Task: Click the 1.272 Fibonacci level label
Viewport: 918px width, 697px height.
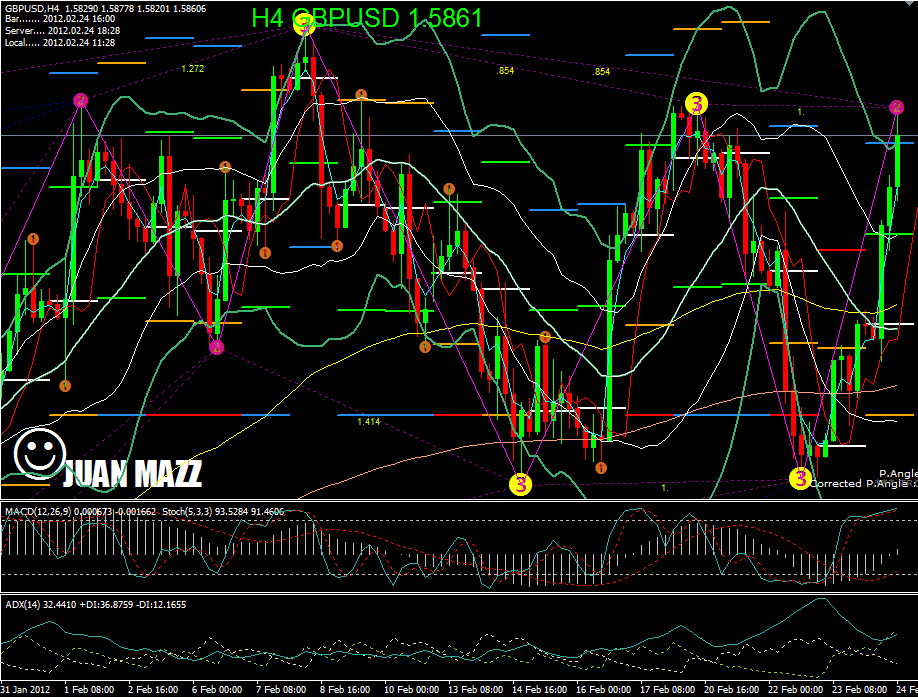Action: pos(193,69)
